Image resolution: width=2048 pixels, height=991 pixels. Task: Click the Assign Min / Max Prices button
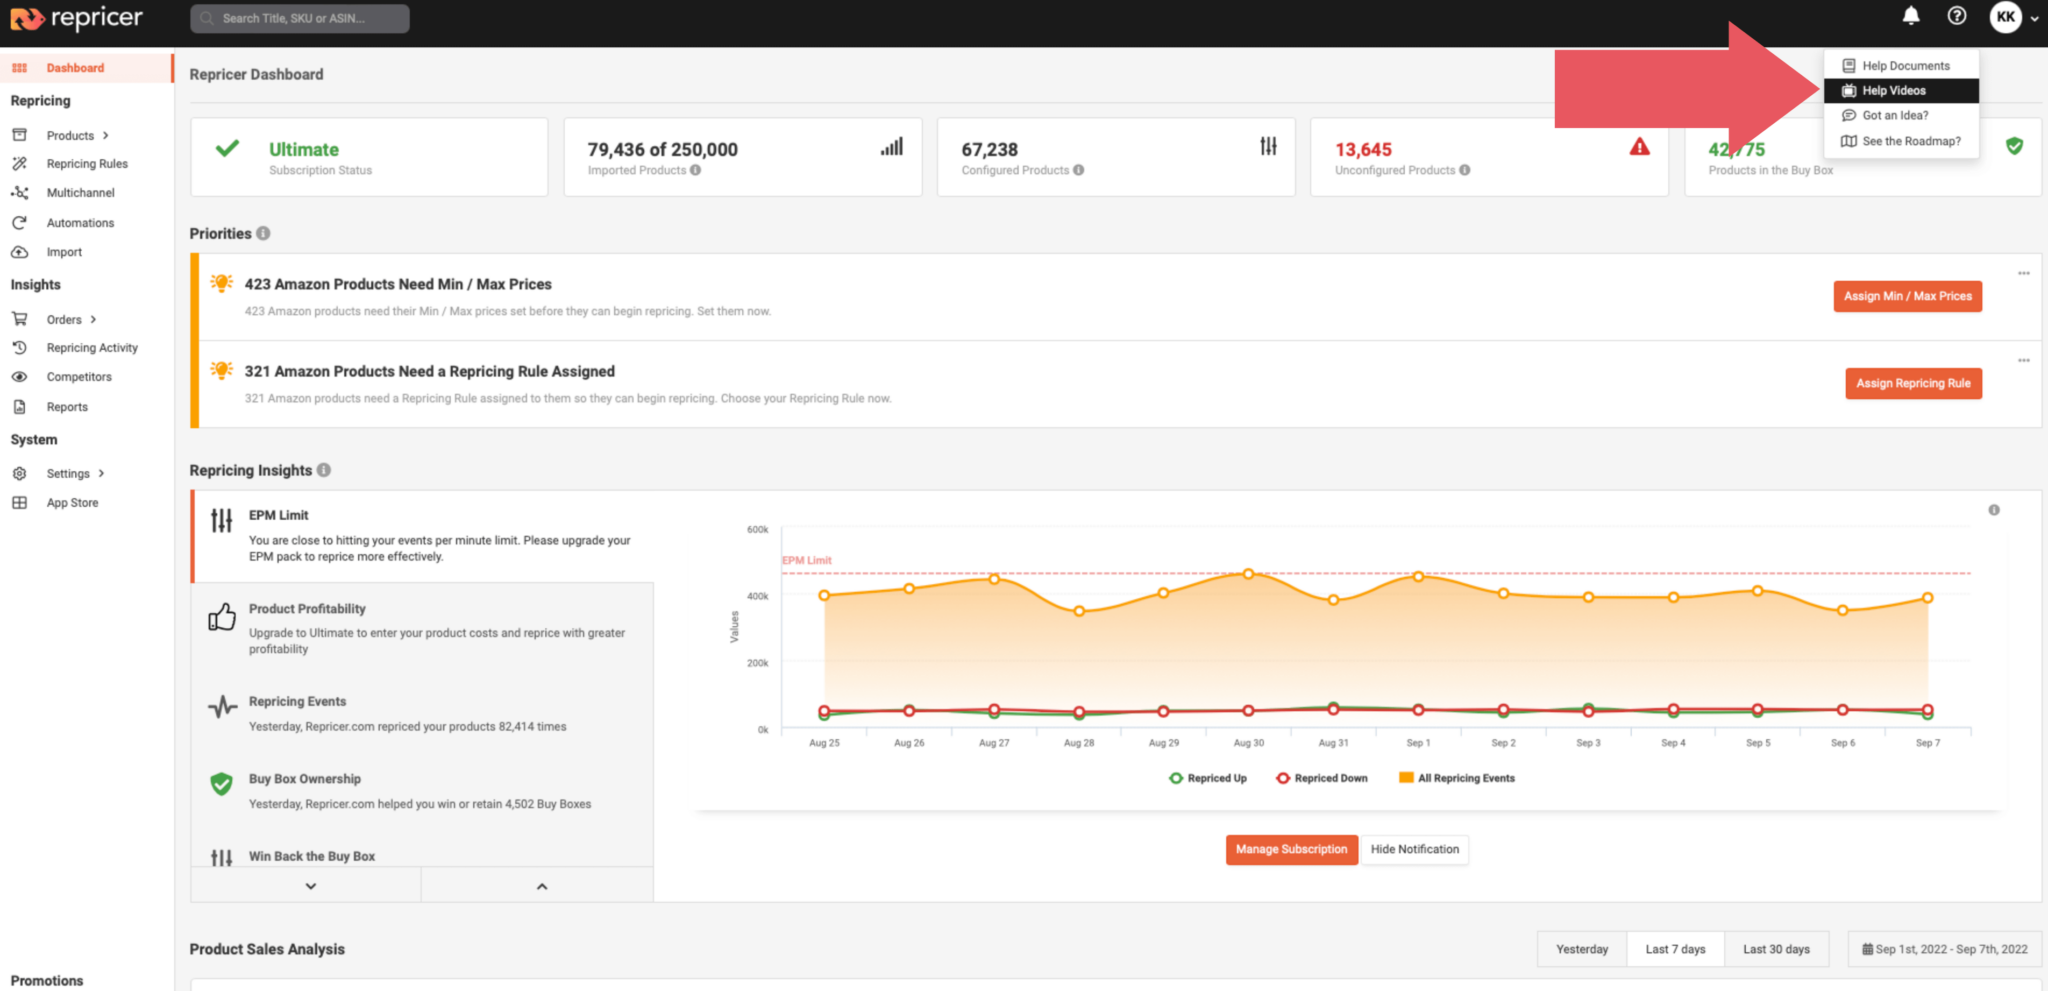(1908, 296)
